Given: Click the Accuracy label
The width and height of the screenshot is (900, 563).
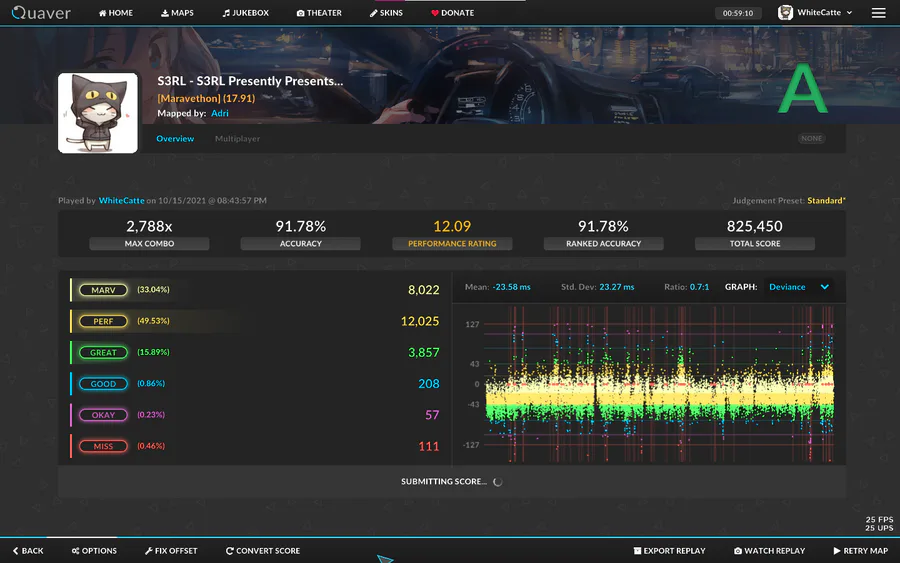Looking at the screenshot, I should (301, 243).
